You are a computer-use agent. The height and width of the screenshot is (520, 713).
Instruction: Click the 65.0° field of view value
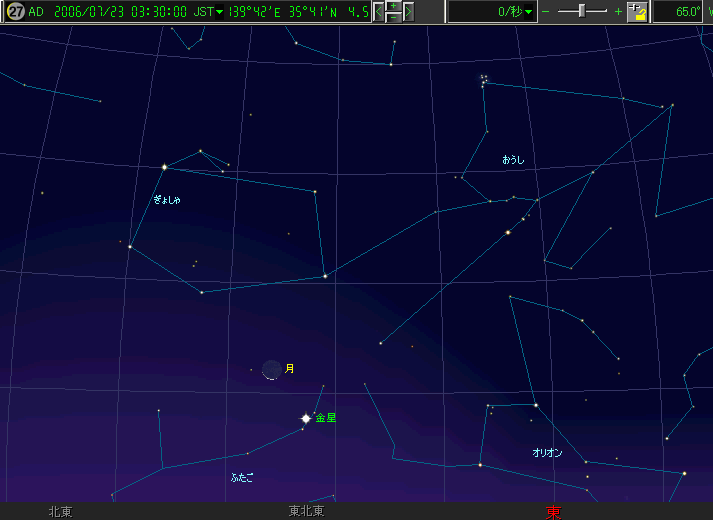coord(686,12)
